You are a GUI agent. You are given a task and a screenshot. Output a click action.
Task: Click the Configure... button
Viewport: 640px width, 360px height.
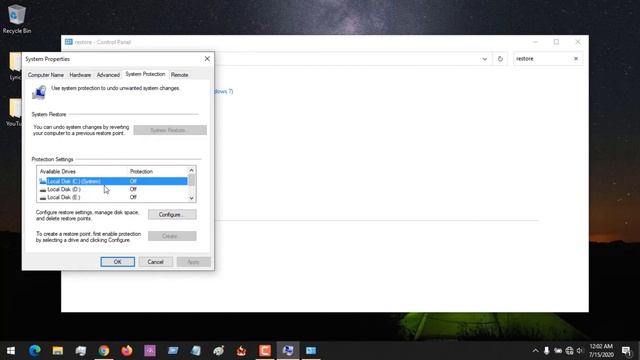[172, 214]
